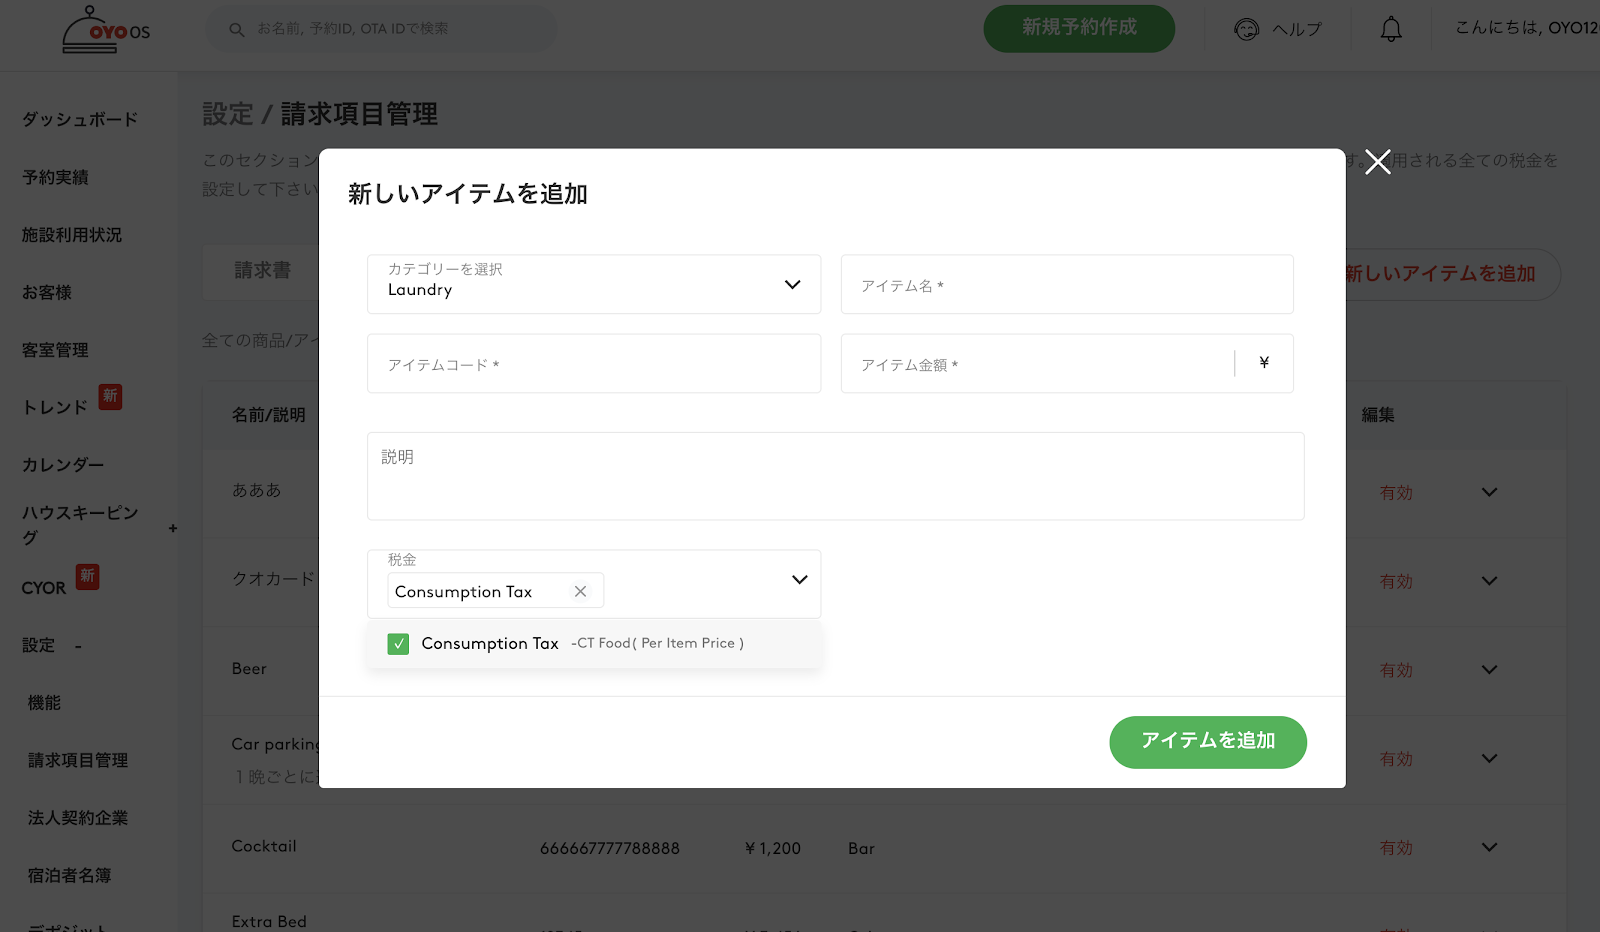Open 予約実績 in sidebar
Viewport: 1600px width, 932px height.
coord(55,177)
